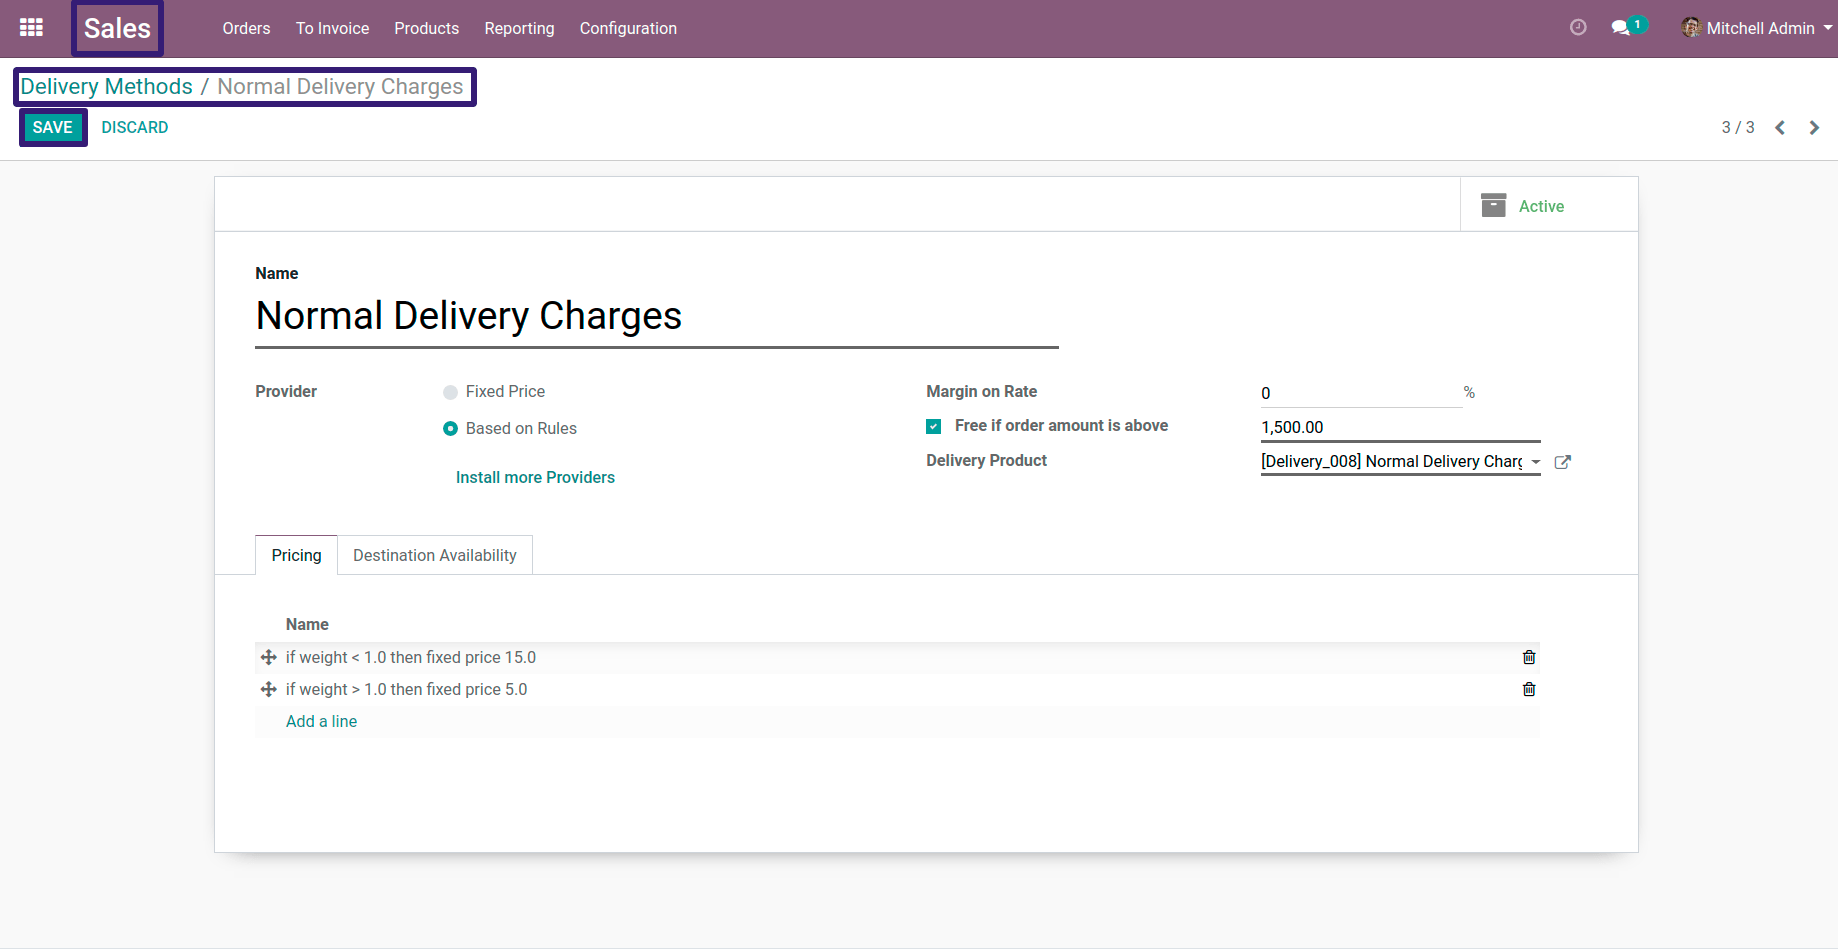Screen dimensions: 1838x949
Task: Delete the weight > 1.0 rule
Action: coord(1529,689)
